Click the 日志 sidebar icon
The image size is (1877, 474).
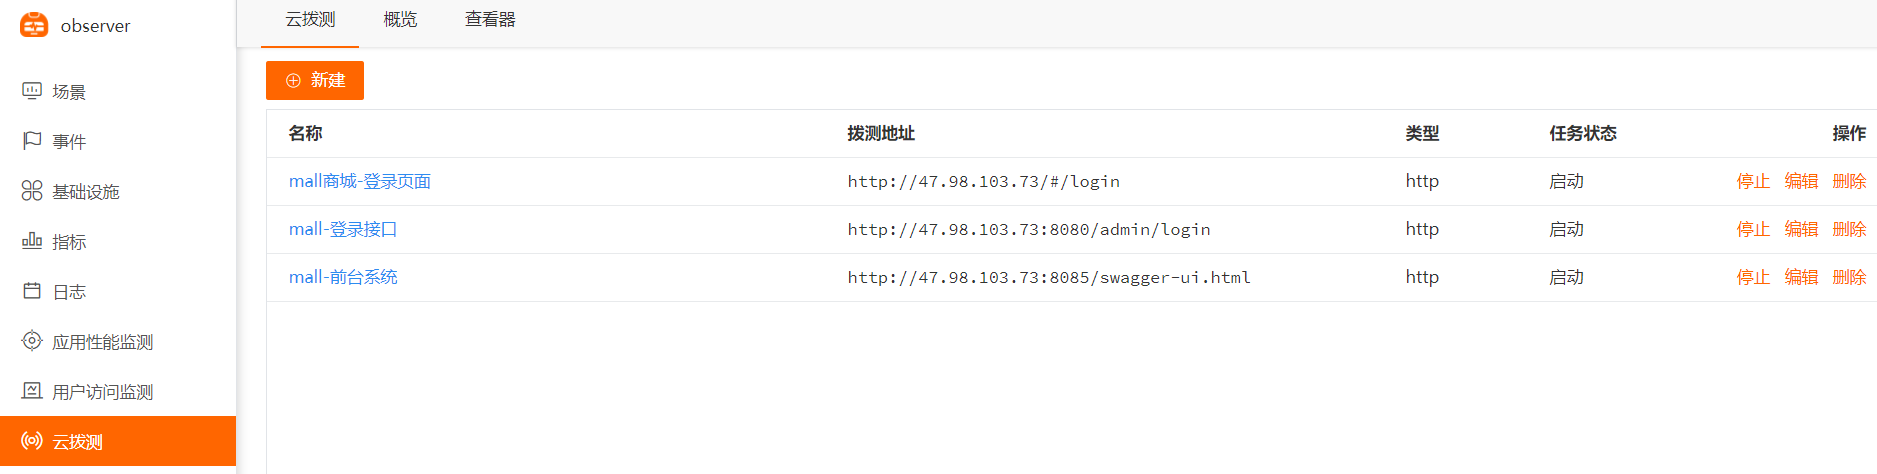coord(32,291)
